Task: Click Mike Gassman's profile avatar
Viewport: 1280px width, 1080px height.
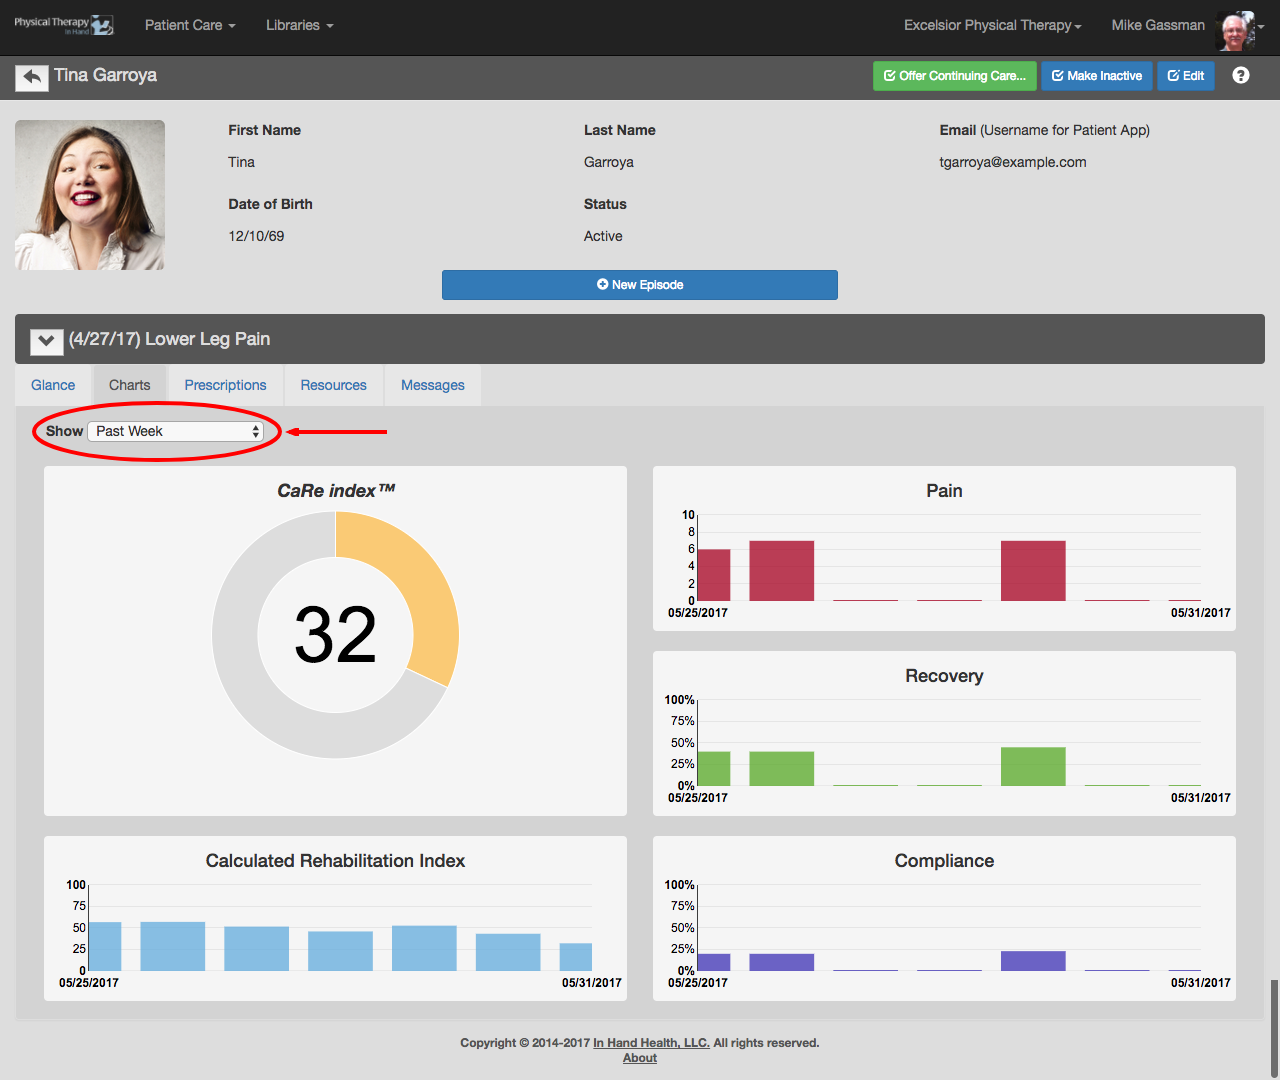Action: tap(1234, 29)
